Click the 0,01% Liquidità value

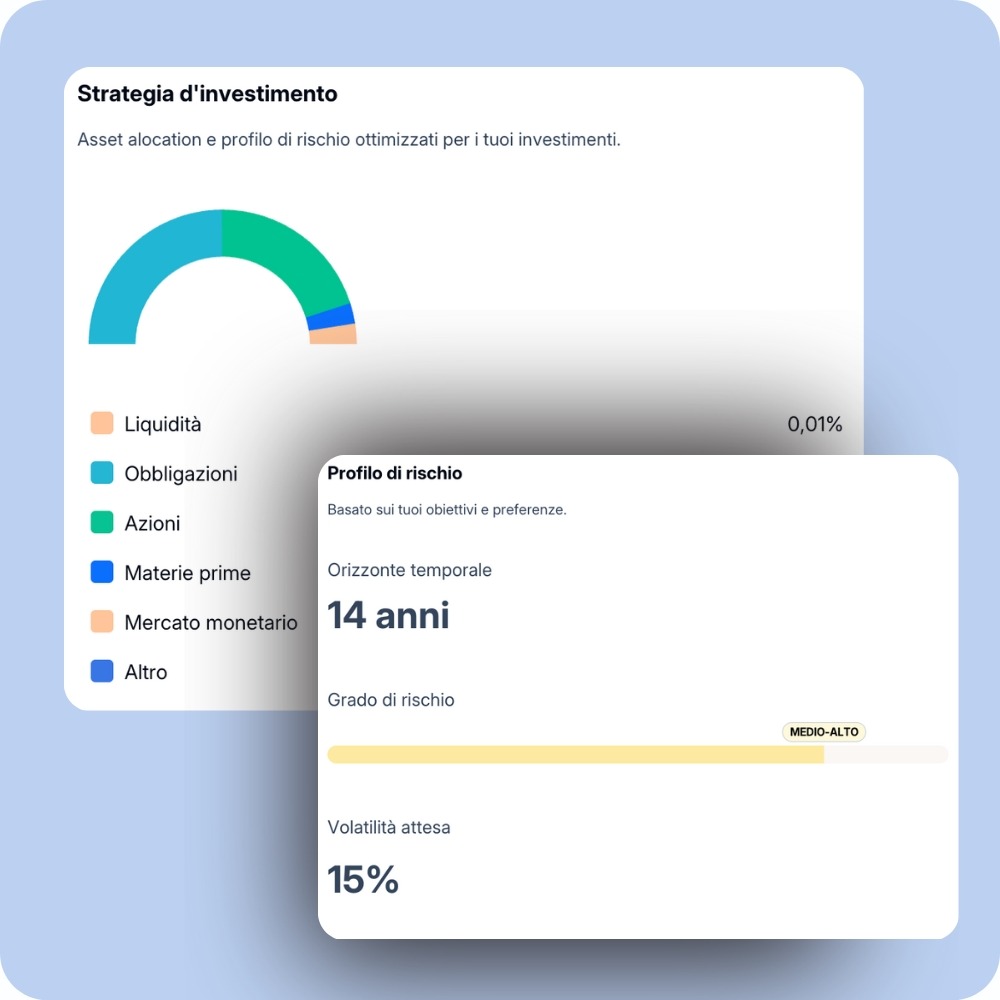click(x=814, y=424)
